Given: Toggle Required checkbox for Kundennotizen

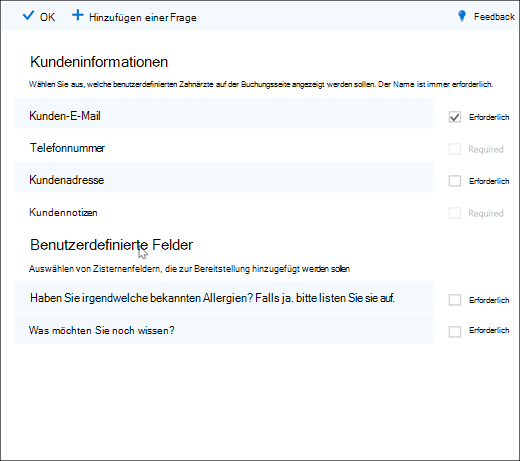Looking at the screenshot, I should coord(455,213).
